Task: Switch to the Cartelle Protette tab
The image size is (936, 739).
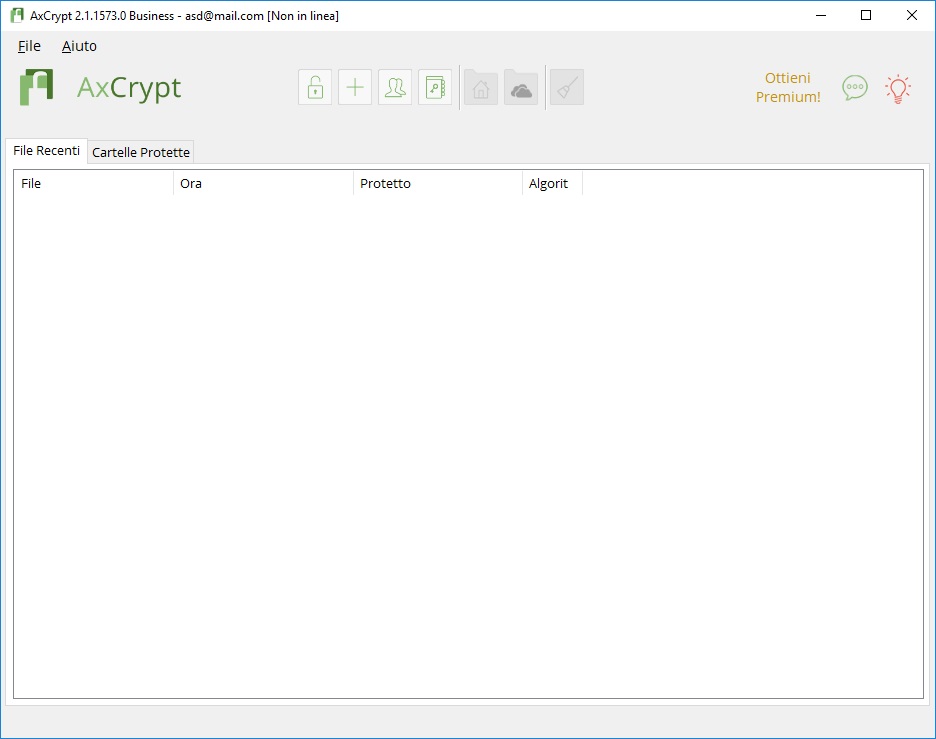Action: click(141, 152)
